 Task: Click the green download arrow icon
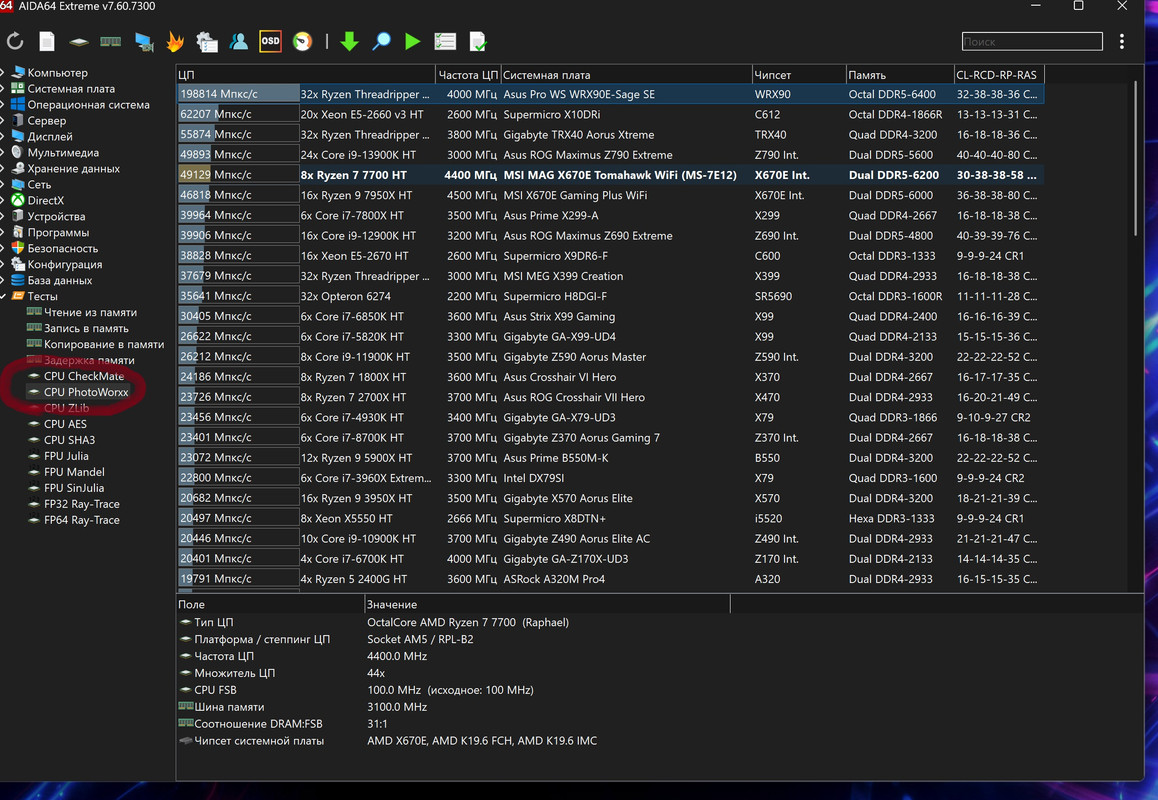click(x=349, y=41)
